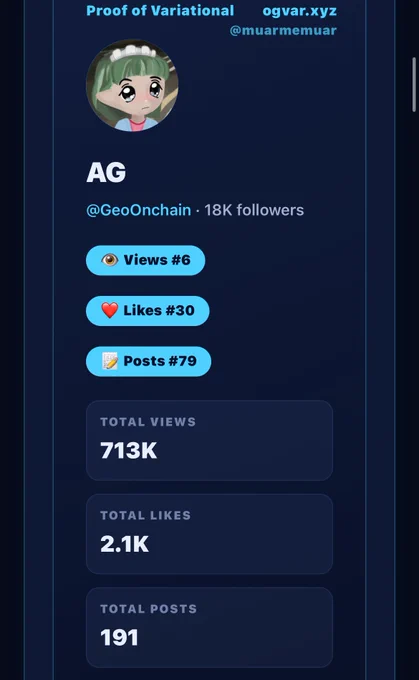This screenshot has height=680, width=419.
Task: Click the 713K views number
Action: [128, 451]
